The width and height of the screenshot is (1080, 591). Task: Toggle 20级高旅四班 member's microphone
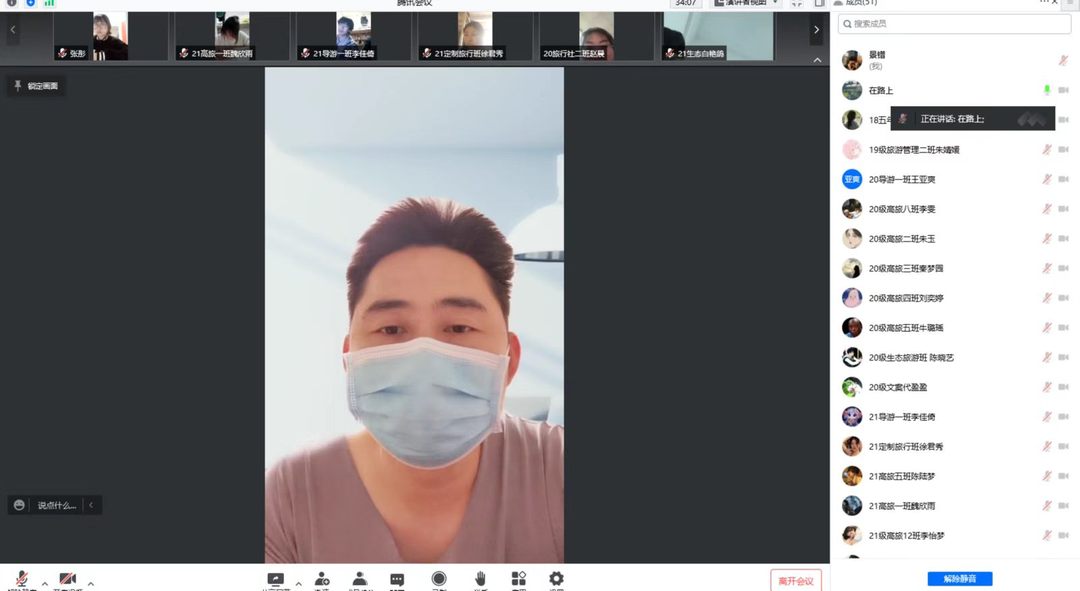(x=1047, y=298)
